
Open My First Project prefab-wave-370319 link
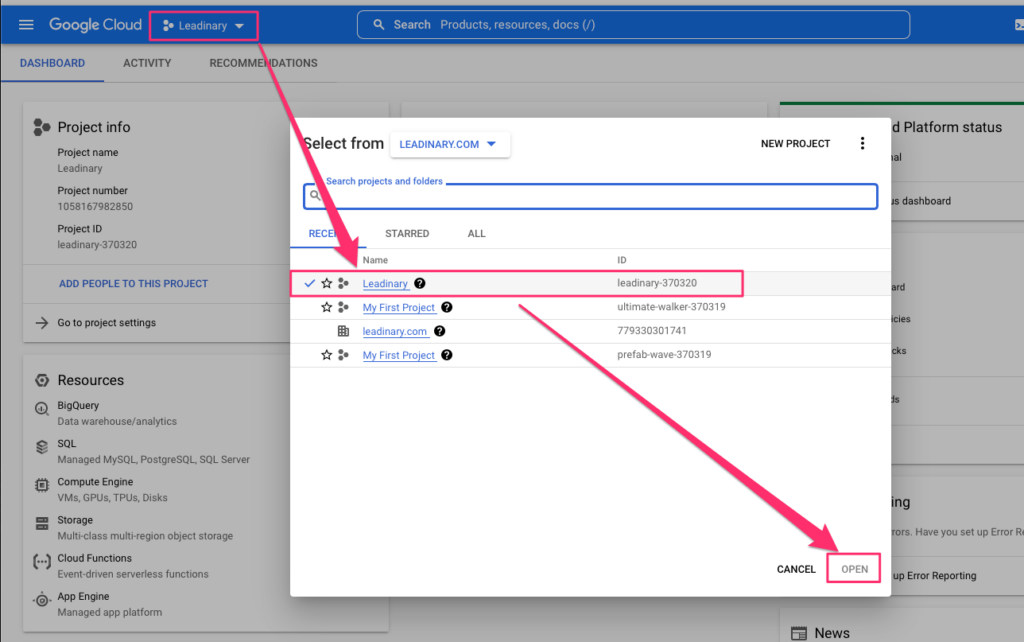pos(398,355)
